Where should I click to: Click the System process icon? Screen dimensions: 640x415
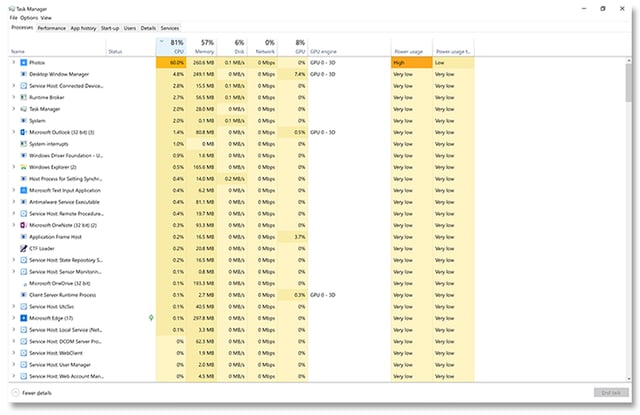(24, 121)
